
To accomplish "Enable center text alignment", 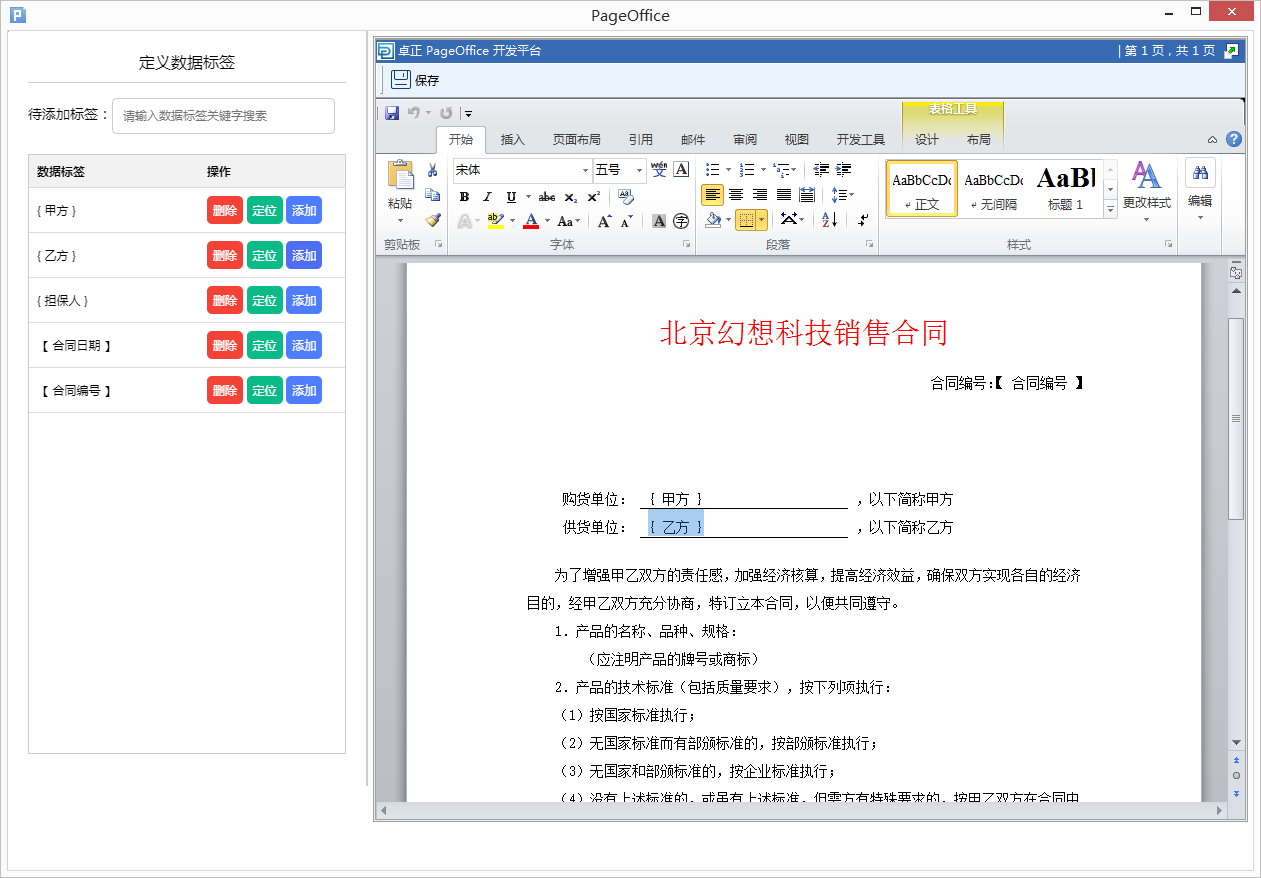I will 736,195.
